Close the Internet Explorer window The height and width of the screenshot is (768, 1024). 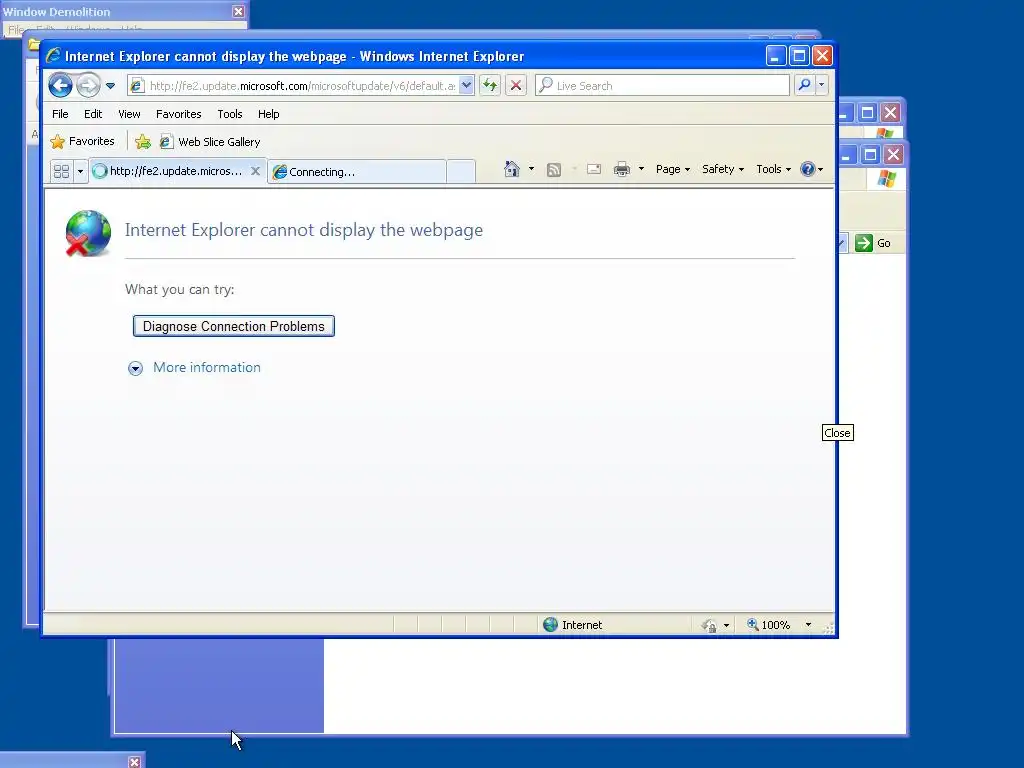(822, 56)
